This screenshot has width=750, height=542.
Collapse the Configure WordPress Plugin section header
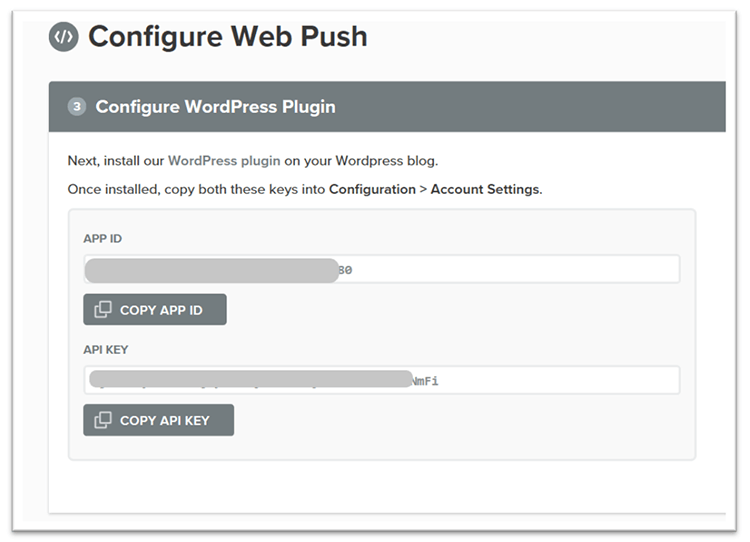[400, 106]
